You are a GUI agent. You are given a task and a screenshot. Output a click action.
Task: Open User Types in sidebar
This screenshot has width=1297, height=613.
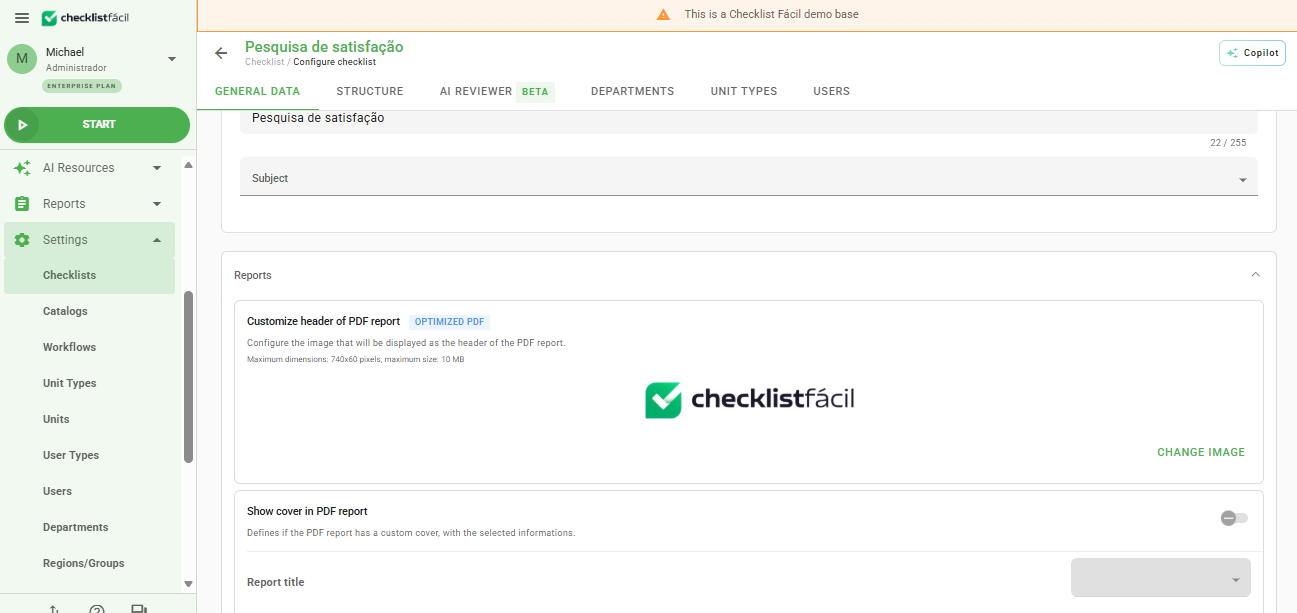tap(71, 455)
